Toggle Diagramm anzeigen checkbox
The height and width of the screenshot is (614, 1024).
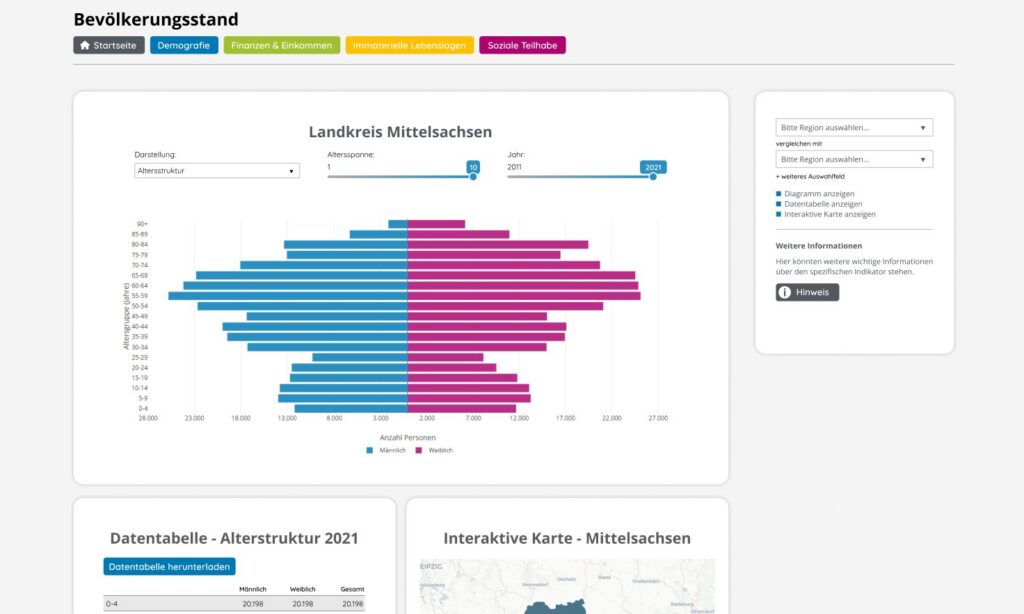pos(778,193)
